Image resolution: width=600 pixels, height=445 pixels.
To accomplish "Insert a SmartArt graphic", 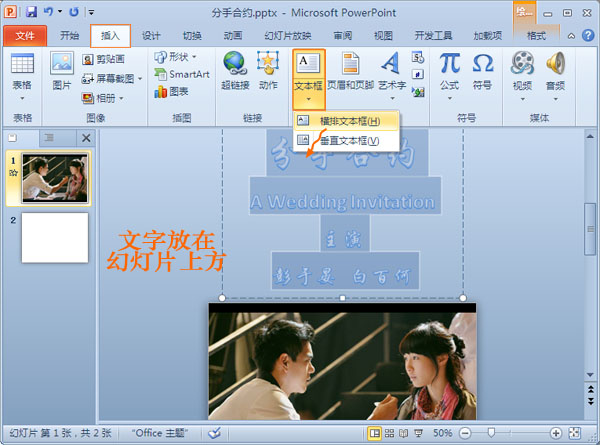I will pyautogui.click(x=182, y=74).
